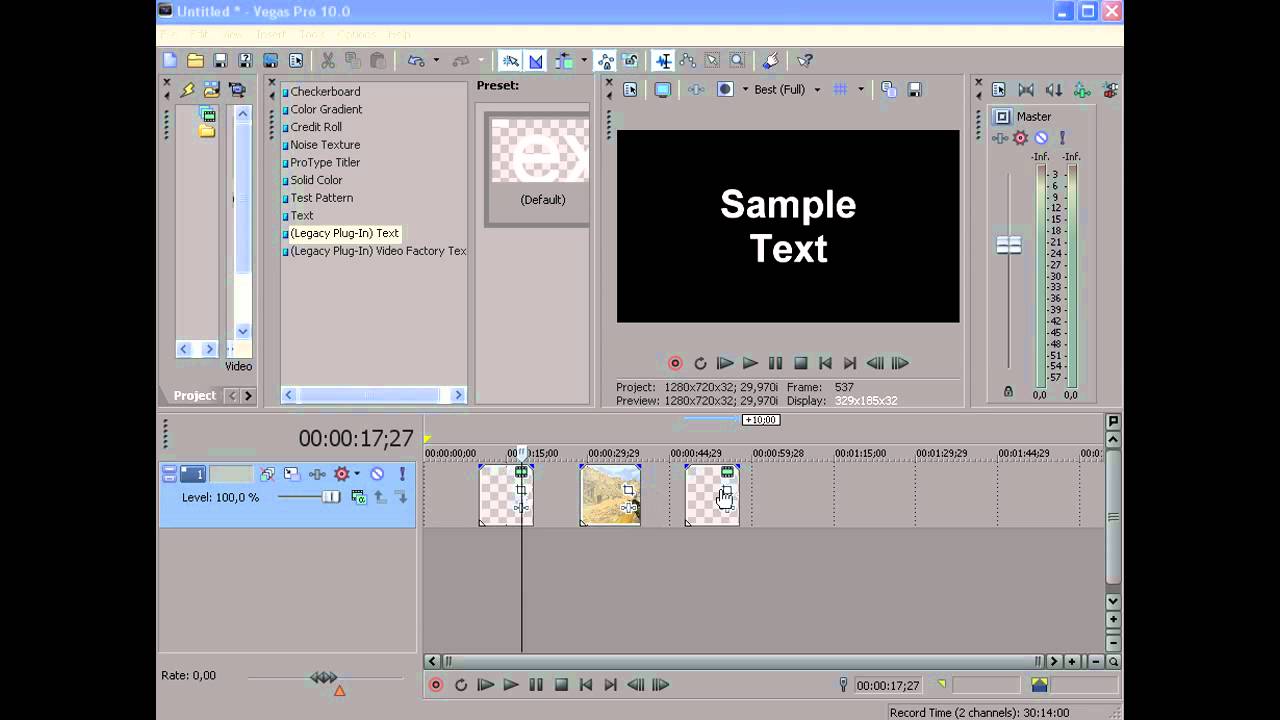Go to End in timeline transport bar

coord(611,685)
